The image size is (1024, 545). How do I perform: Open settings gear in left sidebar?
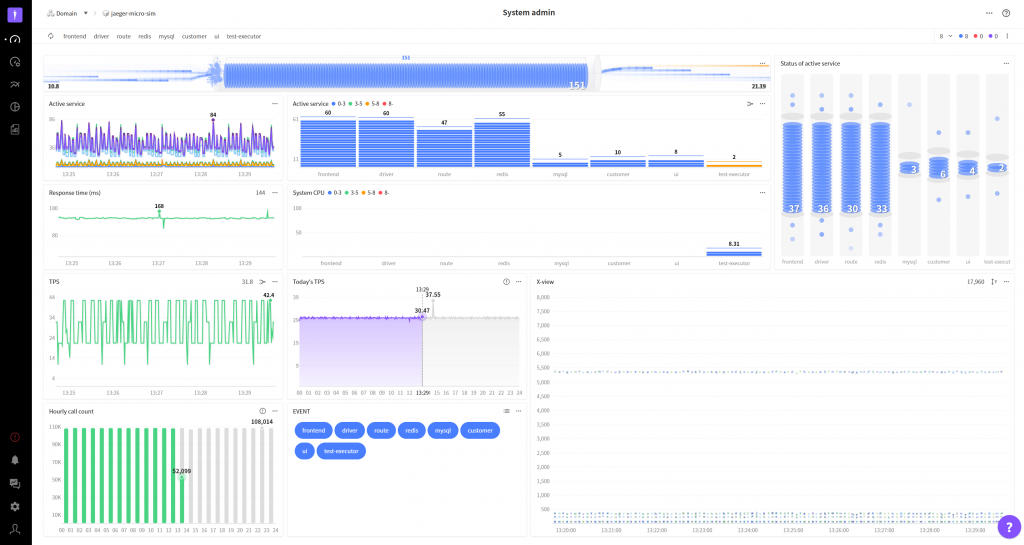[15, 506]
